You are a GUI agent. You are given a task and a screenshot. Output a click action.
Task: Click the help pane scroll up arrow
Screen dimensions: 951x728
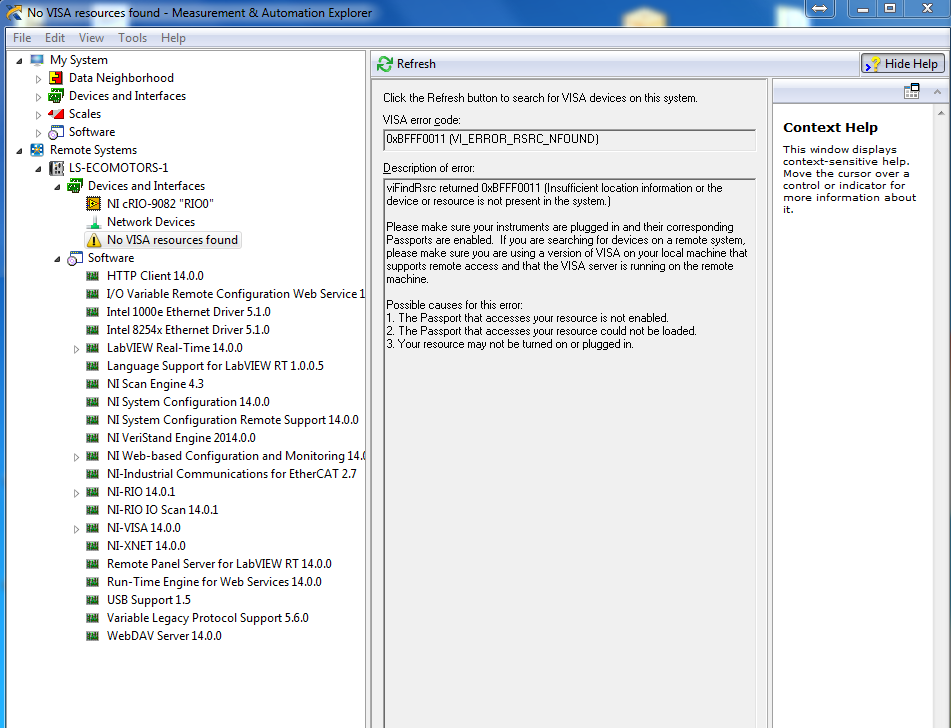coord(941,113)
